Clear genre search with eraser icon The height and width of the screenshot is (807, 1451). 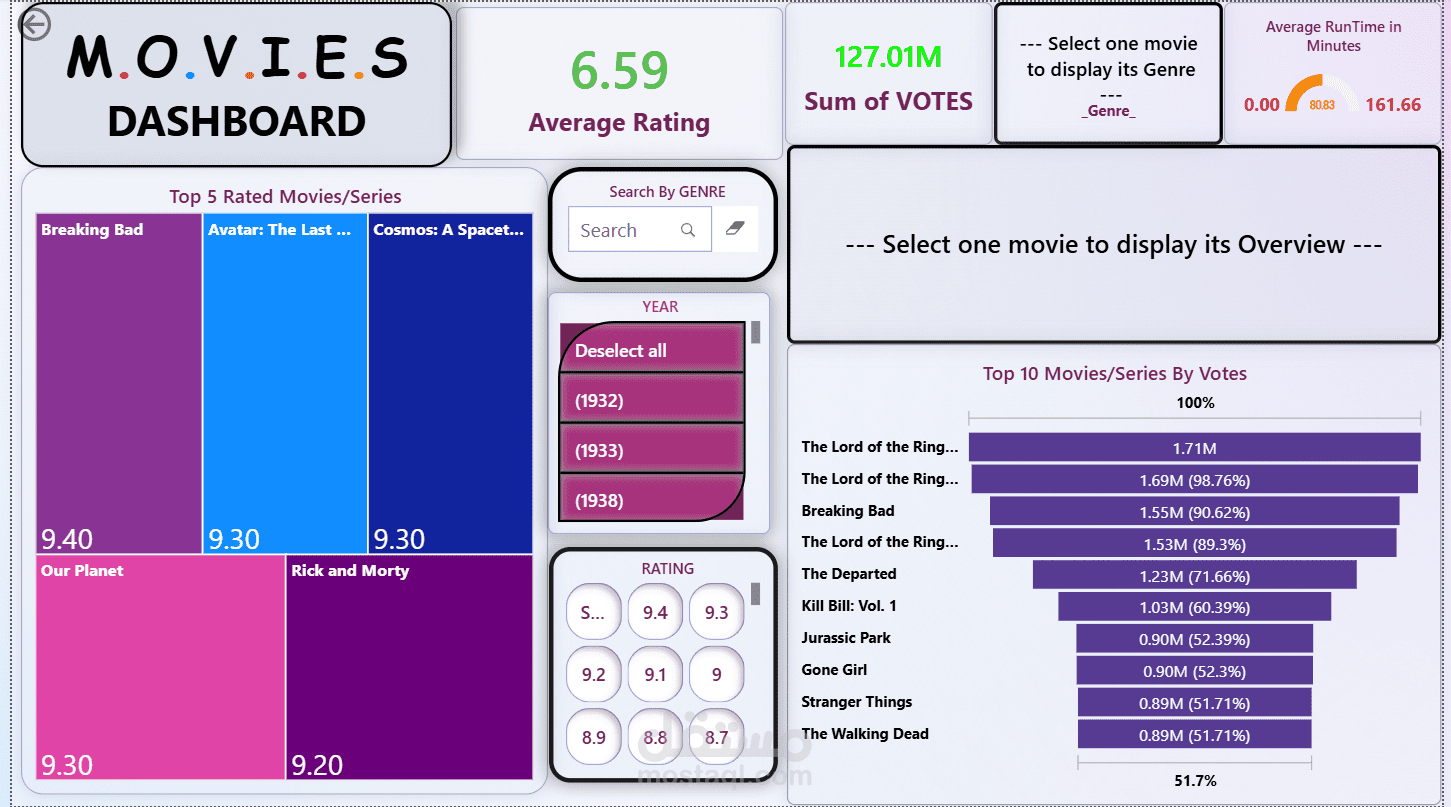(x=735, y=229)
